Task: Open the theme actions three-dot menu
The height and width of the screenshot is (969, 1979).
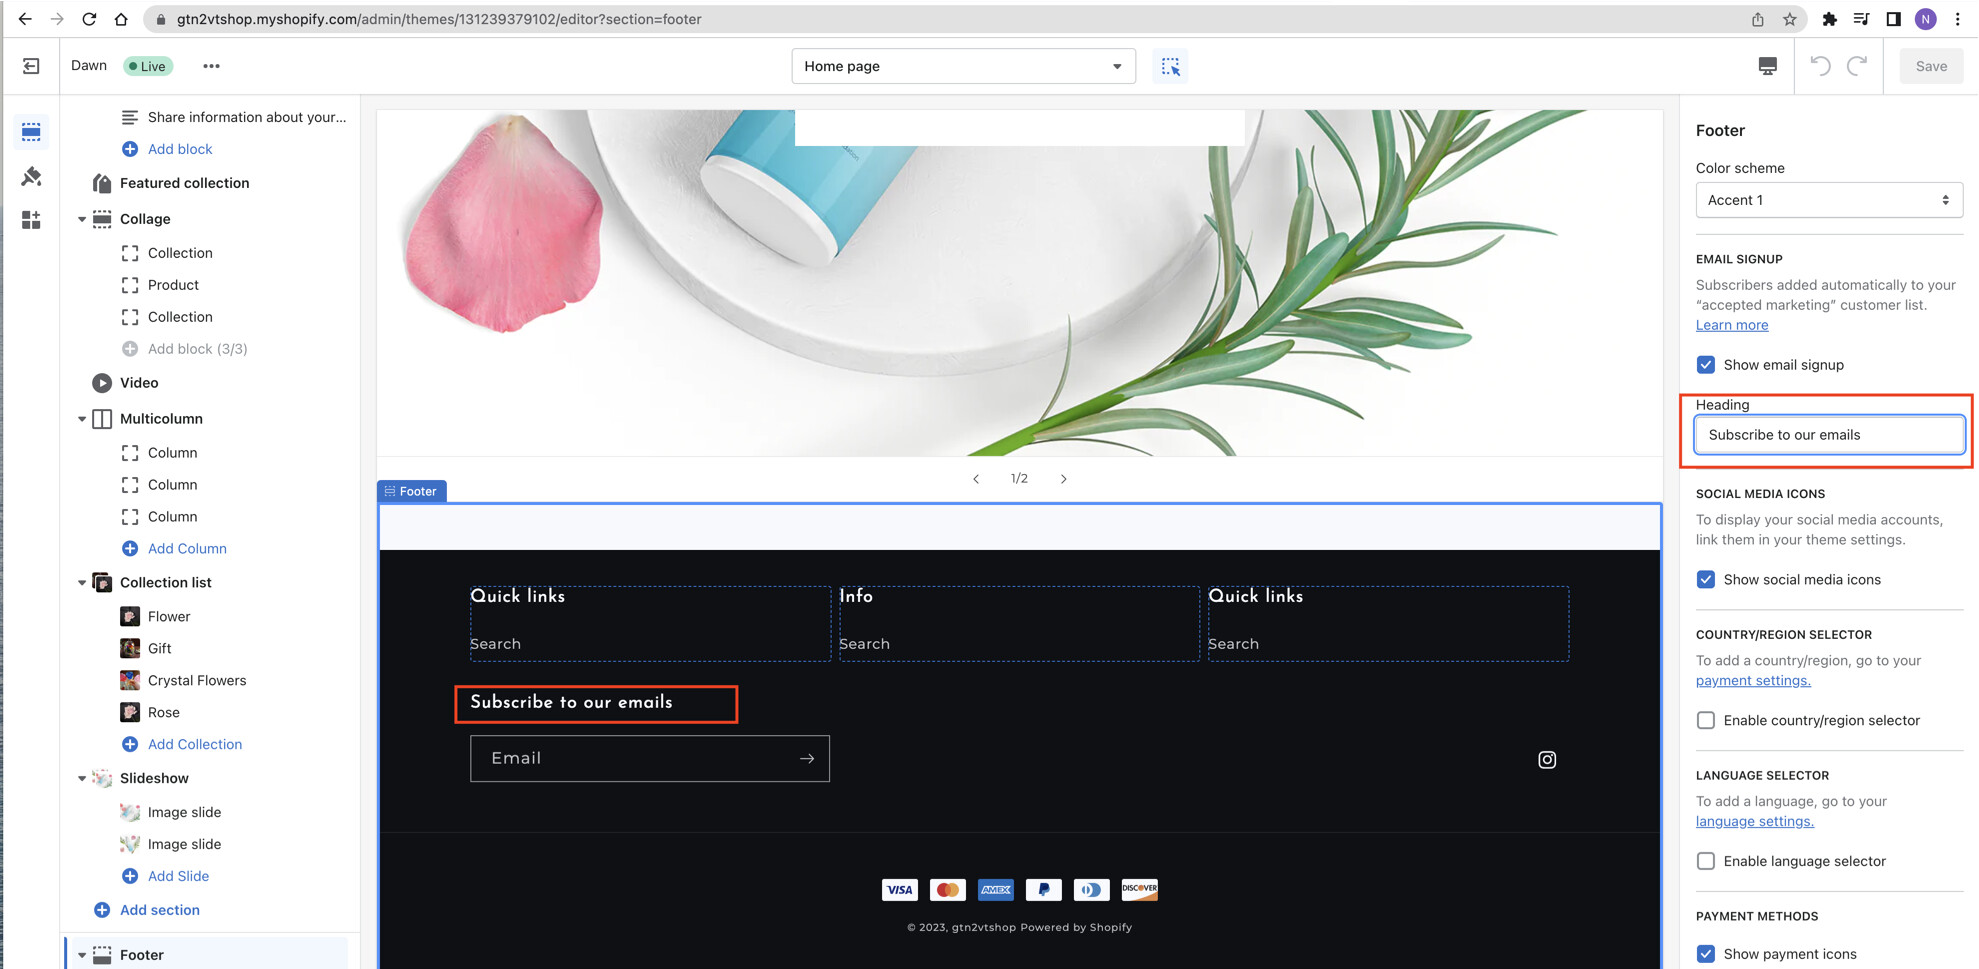Action: [x=211, y=66]
